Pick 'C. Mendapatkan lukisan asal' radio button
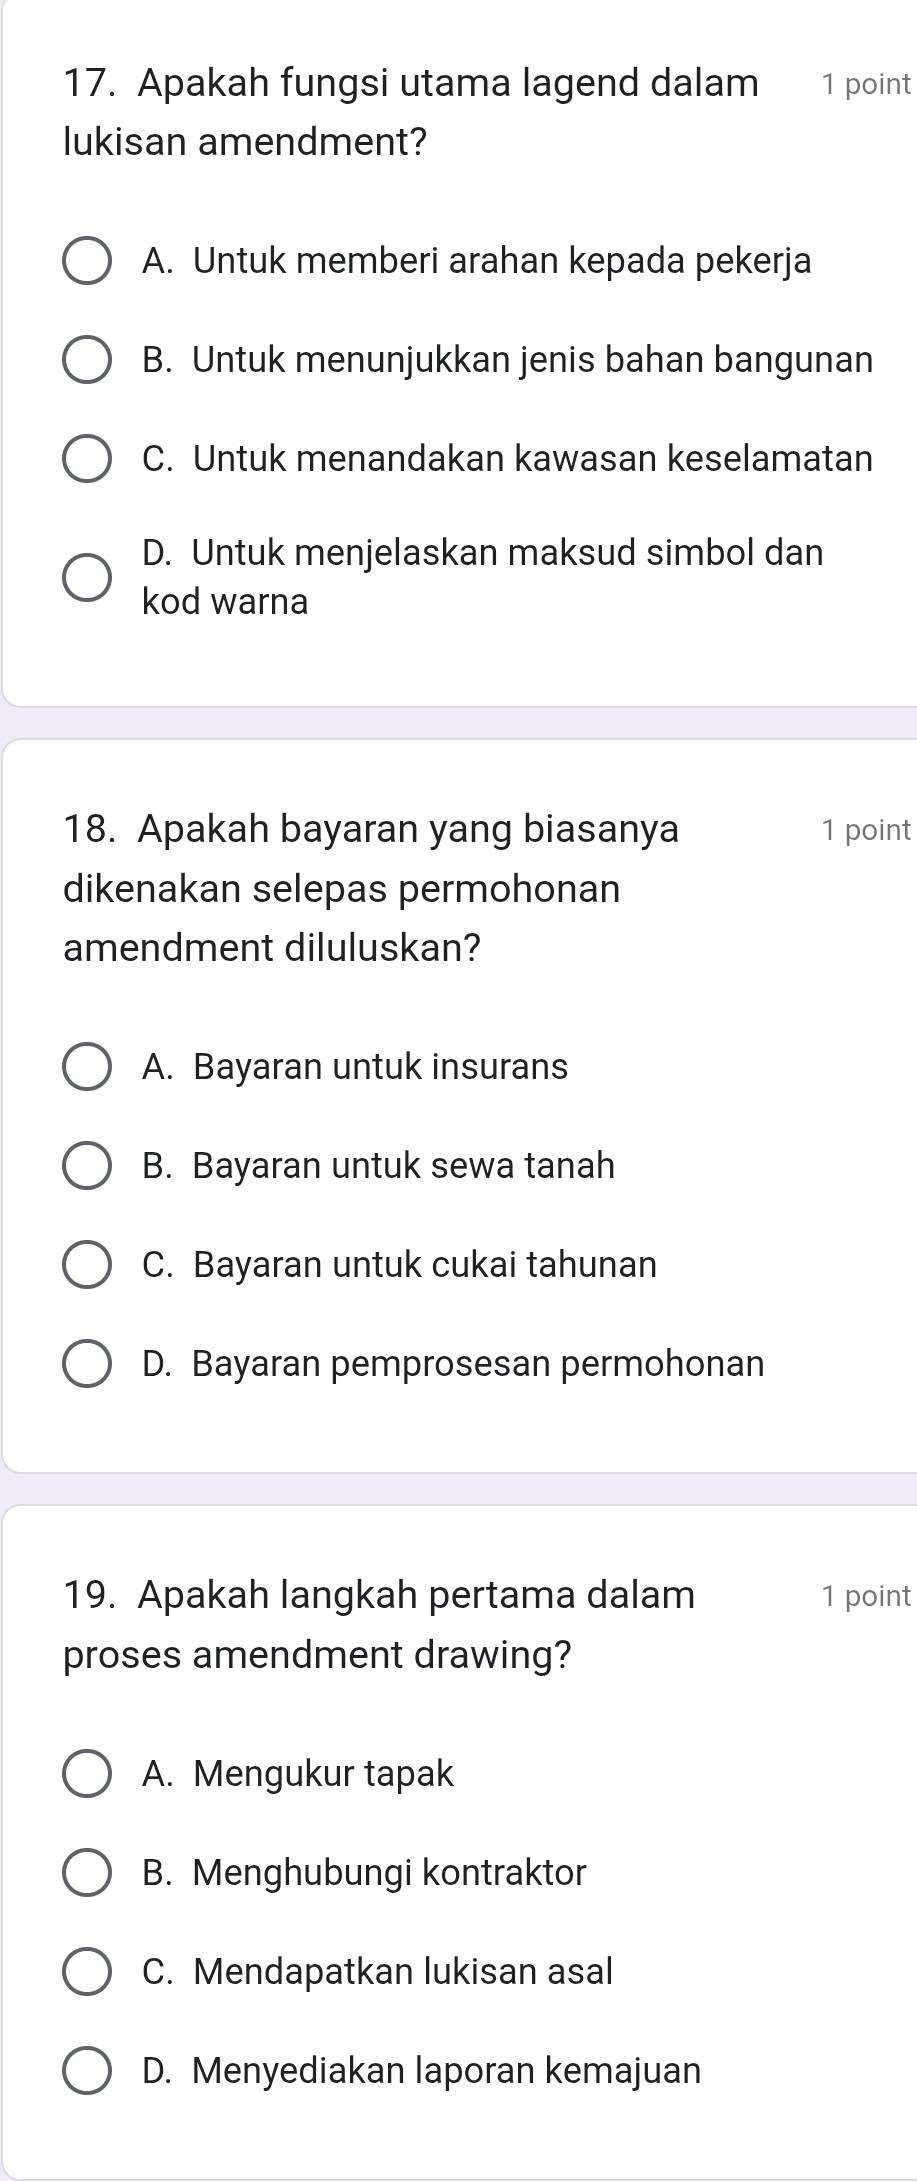This screenshot has height=2181, width=917. pos(87,1972)
